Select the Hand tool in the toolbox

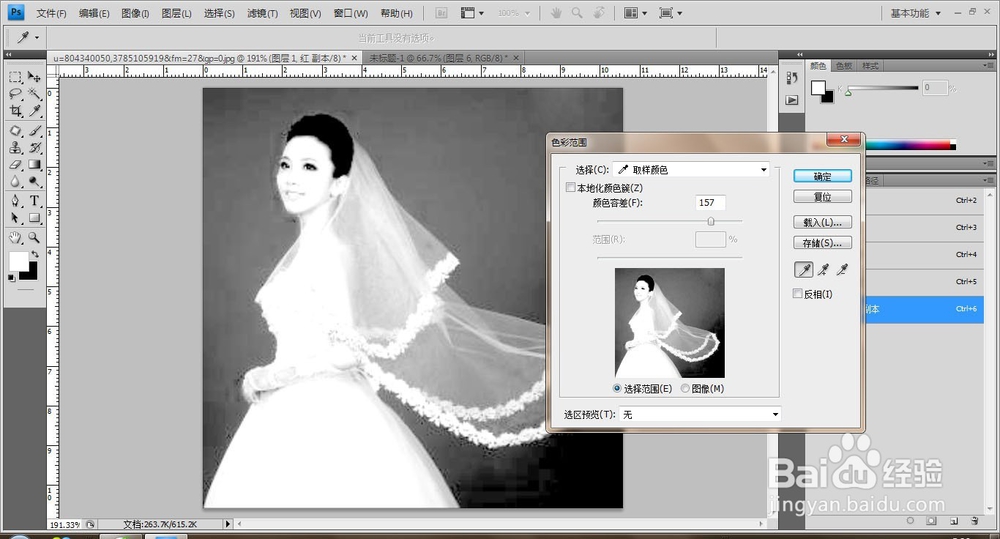pos(15,238)
